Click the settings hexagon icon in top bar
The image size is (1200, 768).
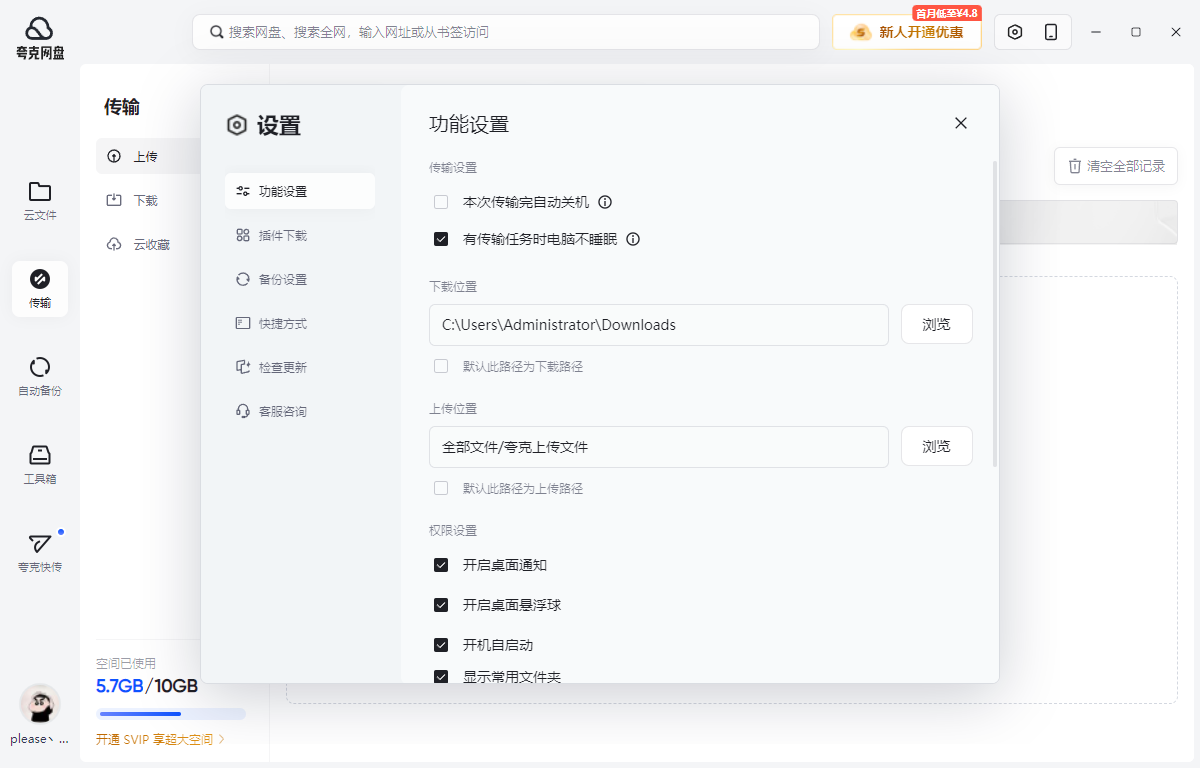pyautogui.click(x=1015, y=32)
